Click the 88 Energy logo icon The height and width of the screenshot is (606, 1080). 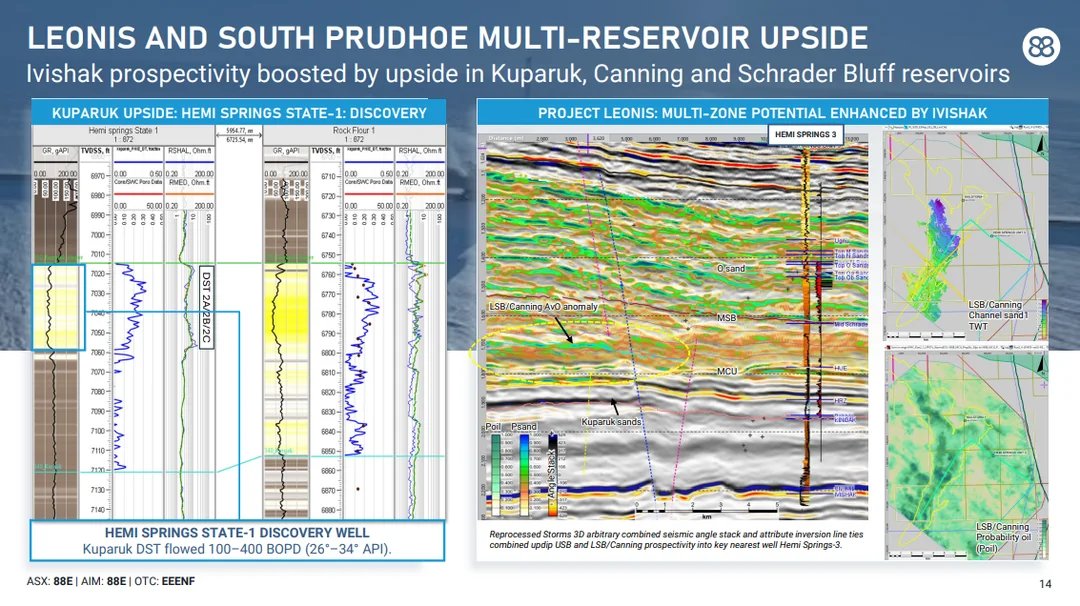click(x=1041, y=47)
